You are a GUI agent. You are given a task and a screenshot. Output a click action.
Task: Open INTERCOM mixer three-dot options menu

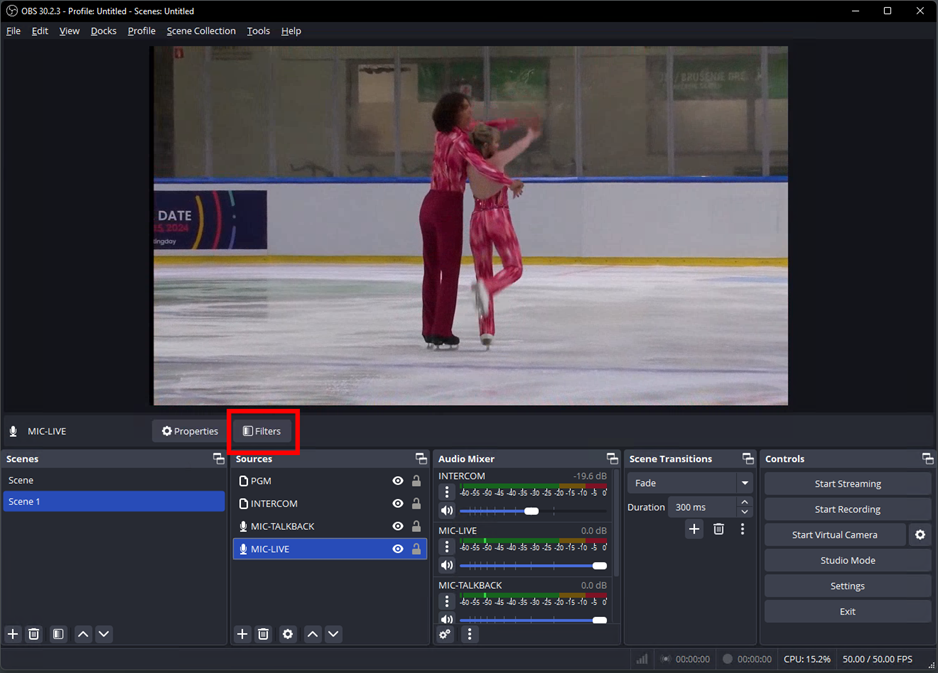447,492
